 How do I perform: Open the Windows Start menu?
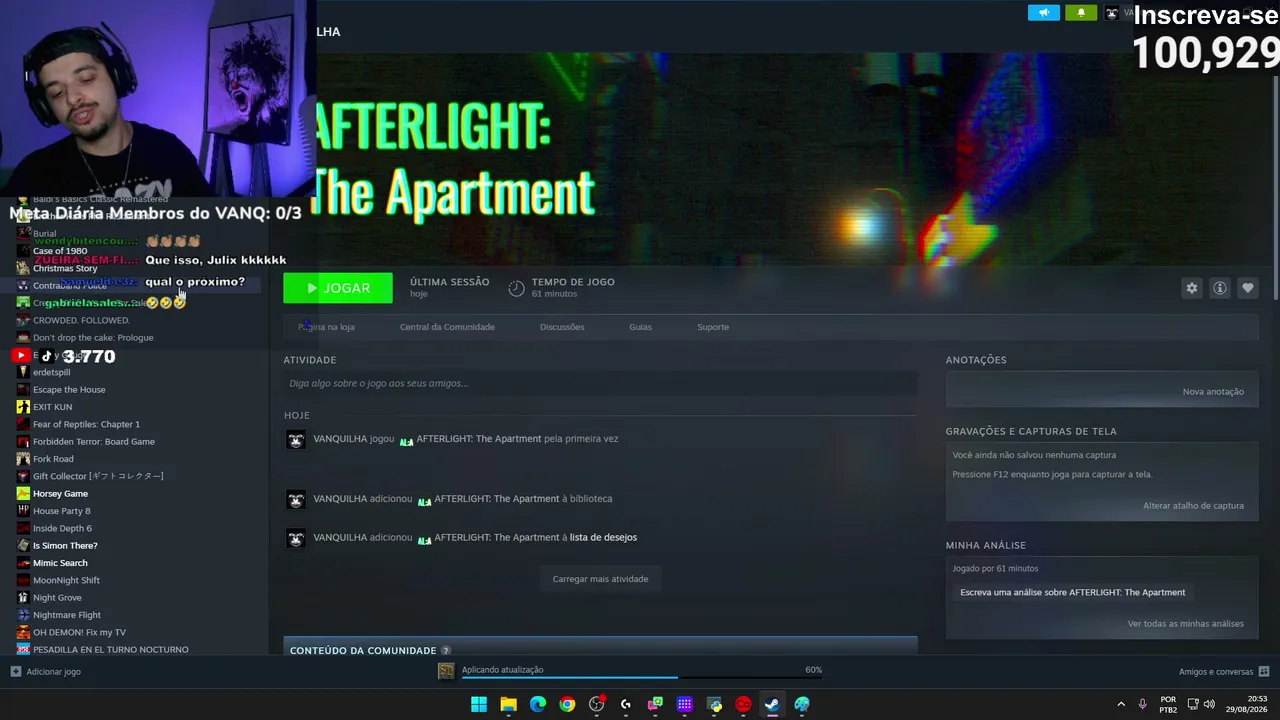click(x=479, y=704)
